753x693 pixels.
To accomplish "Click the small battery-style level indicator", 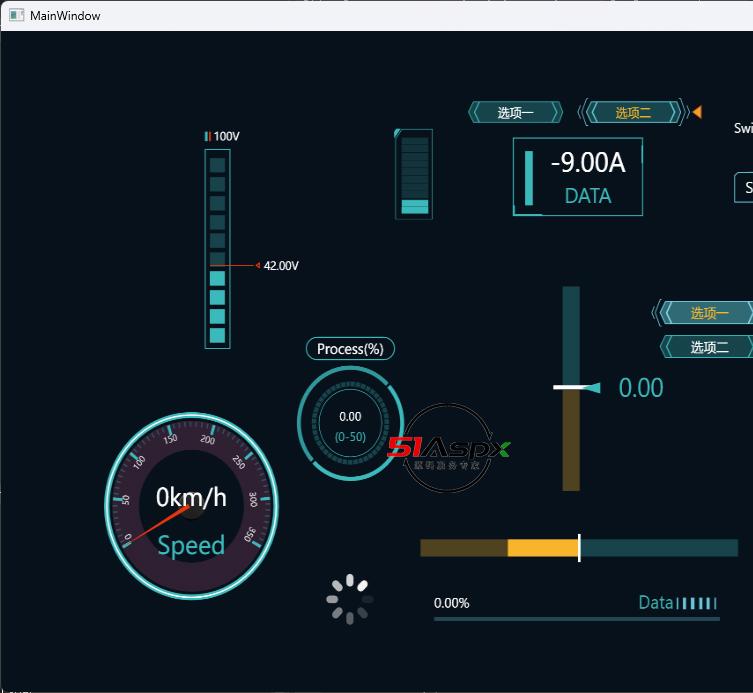I will click(414, 174).
